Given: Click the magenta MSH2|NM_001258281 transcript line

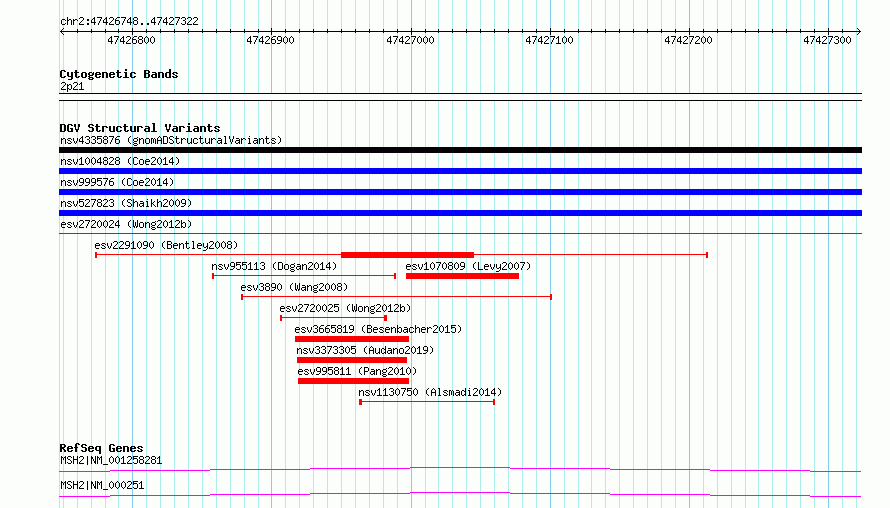Looking at the screenshot, I should pyautogui.click(x=460, y=469).
